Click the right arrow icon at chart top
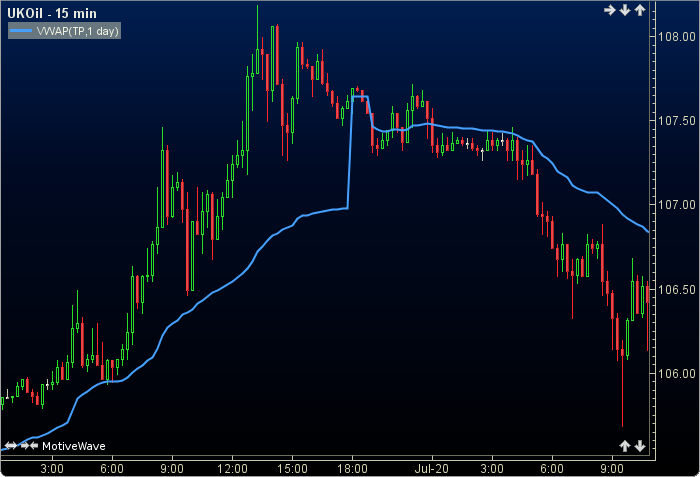The width and height of the screenshot is (700, 477). point(609,10)
